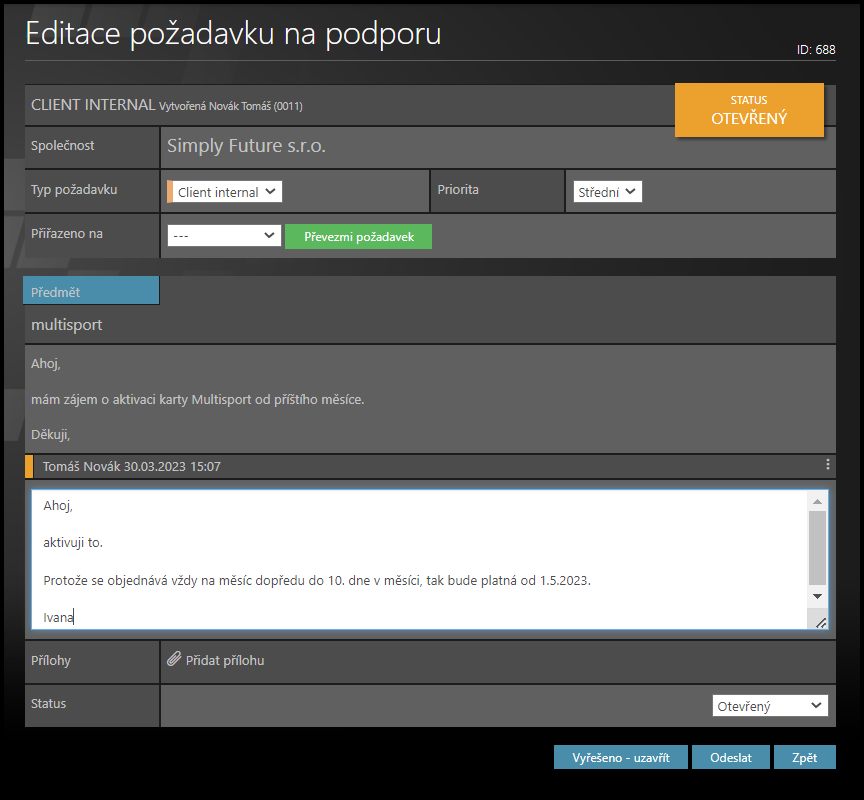
Task: Click the orange marker beside Tomáš Novák comment
Action: [x=29, y=466]
